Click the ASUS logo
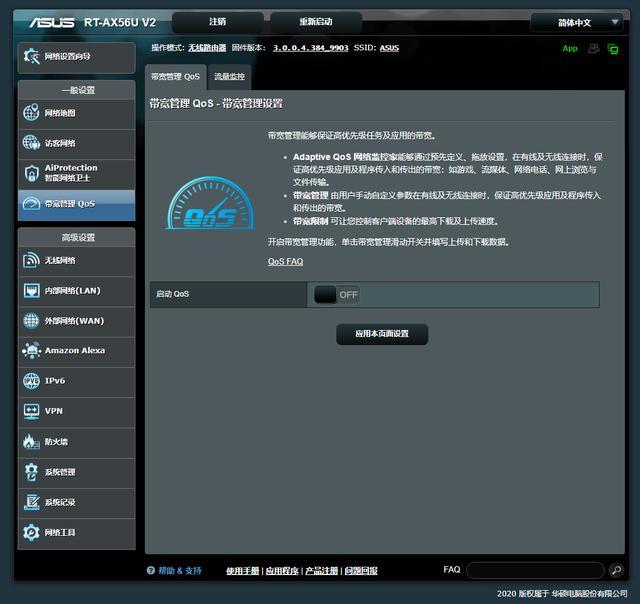Viewport: 640px width, 604px height. tap(51, 22)
